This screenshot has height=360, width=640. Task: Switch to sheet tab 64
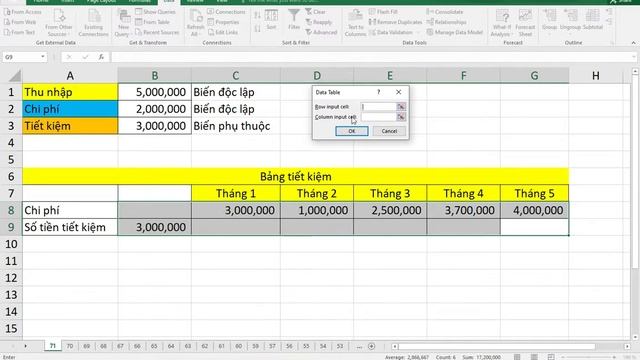pyautogui.click(x=171, y=346)
